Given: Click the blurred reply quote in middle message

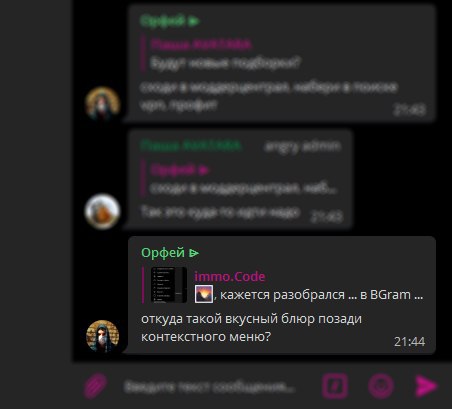Looking at the screenshot, I should click(x=240, y=179).
